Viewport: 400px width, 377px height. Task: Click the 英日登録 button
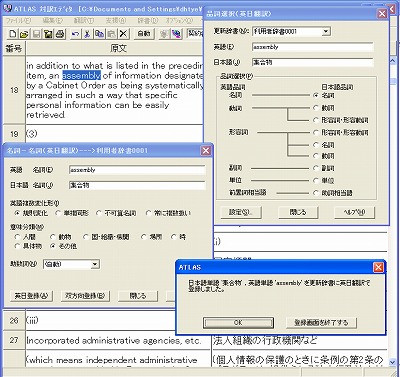click(x=31, y=296)
